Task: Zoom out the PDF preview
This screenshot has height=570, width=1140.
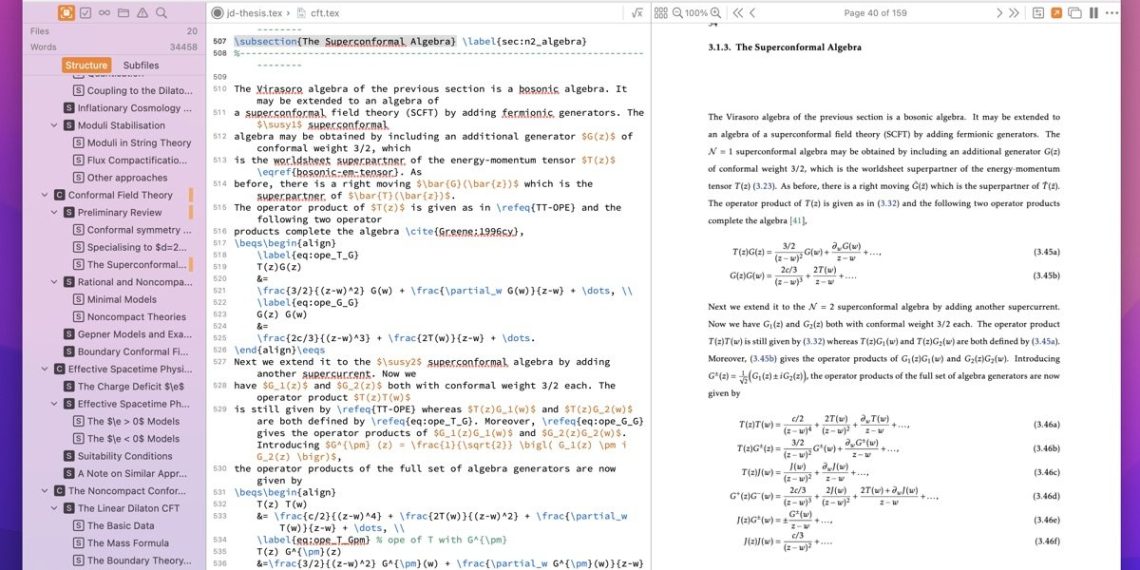Action: tap(677, 13)
